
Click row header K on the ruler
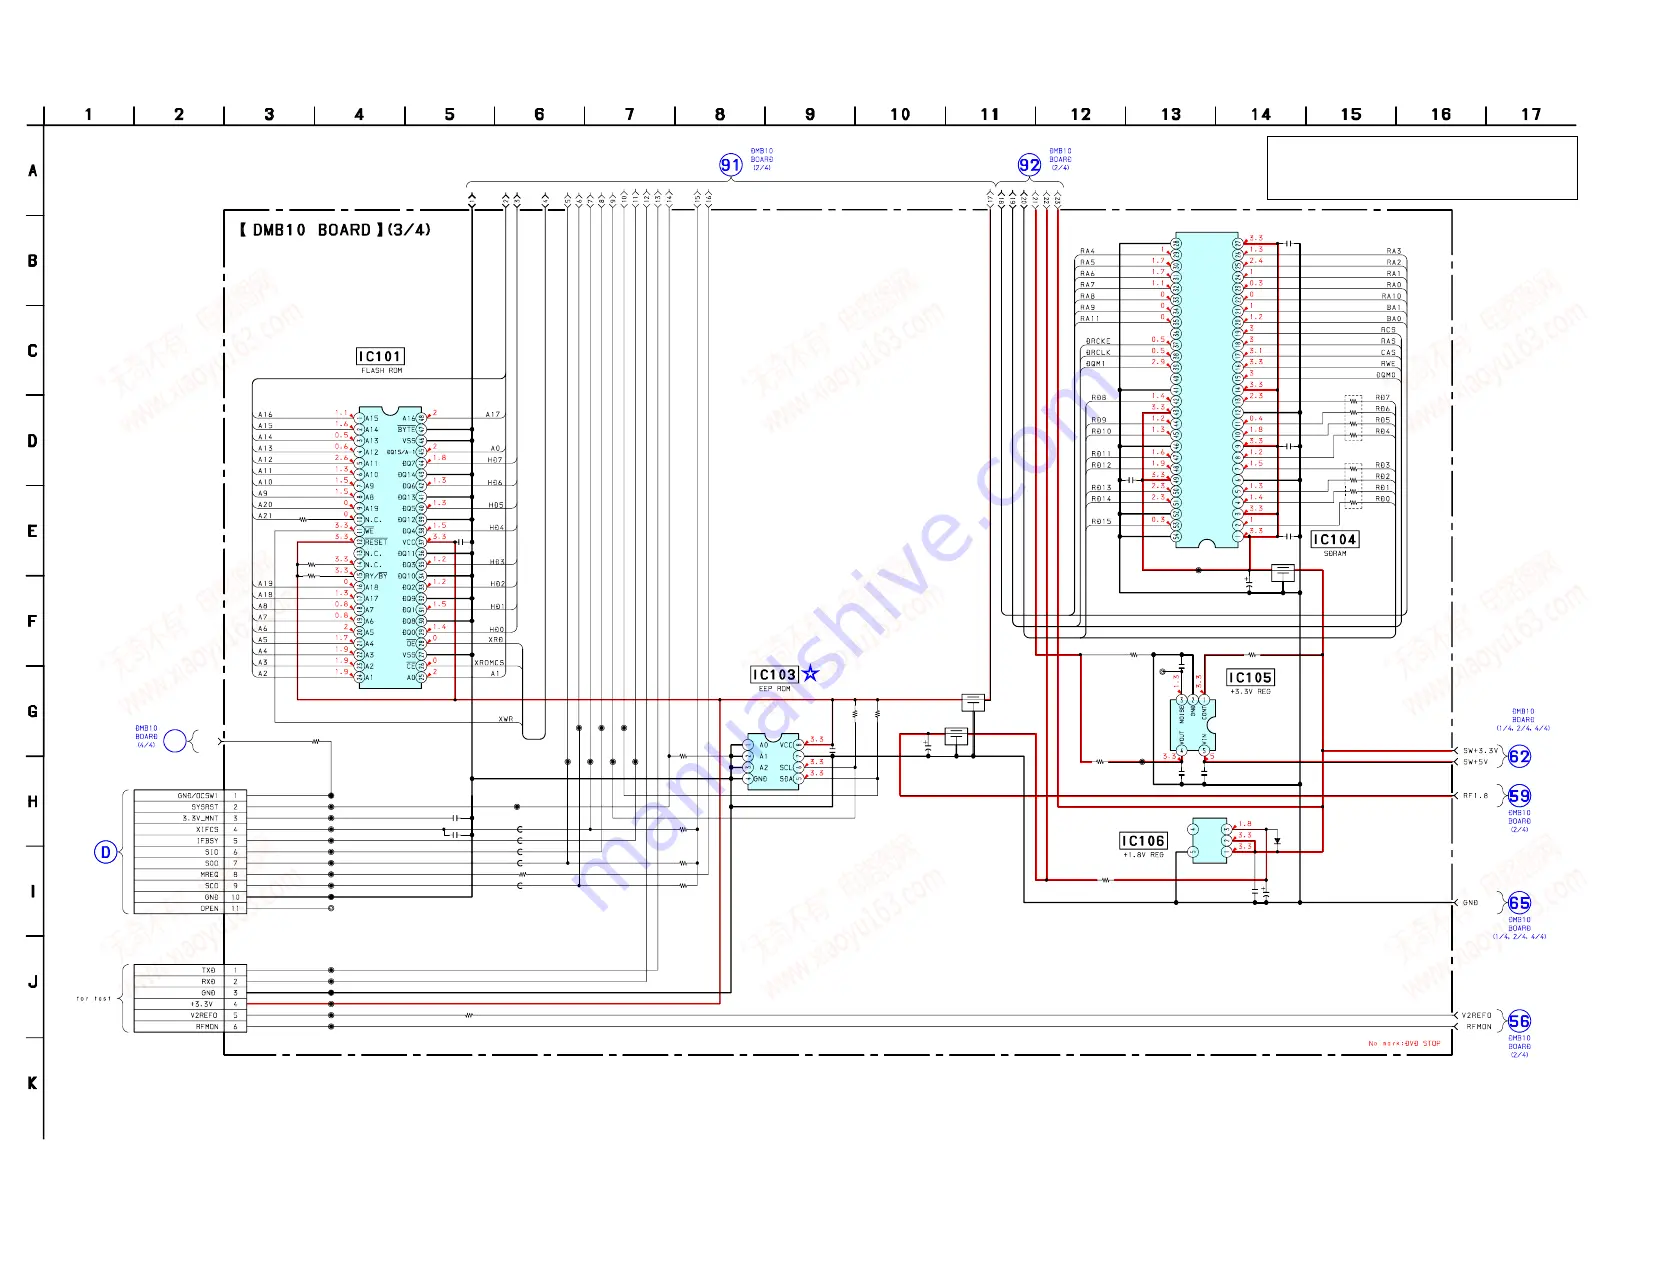[x=32, y=1083]
